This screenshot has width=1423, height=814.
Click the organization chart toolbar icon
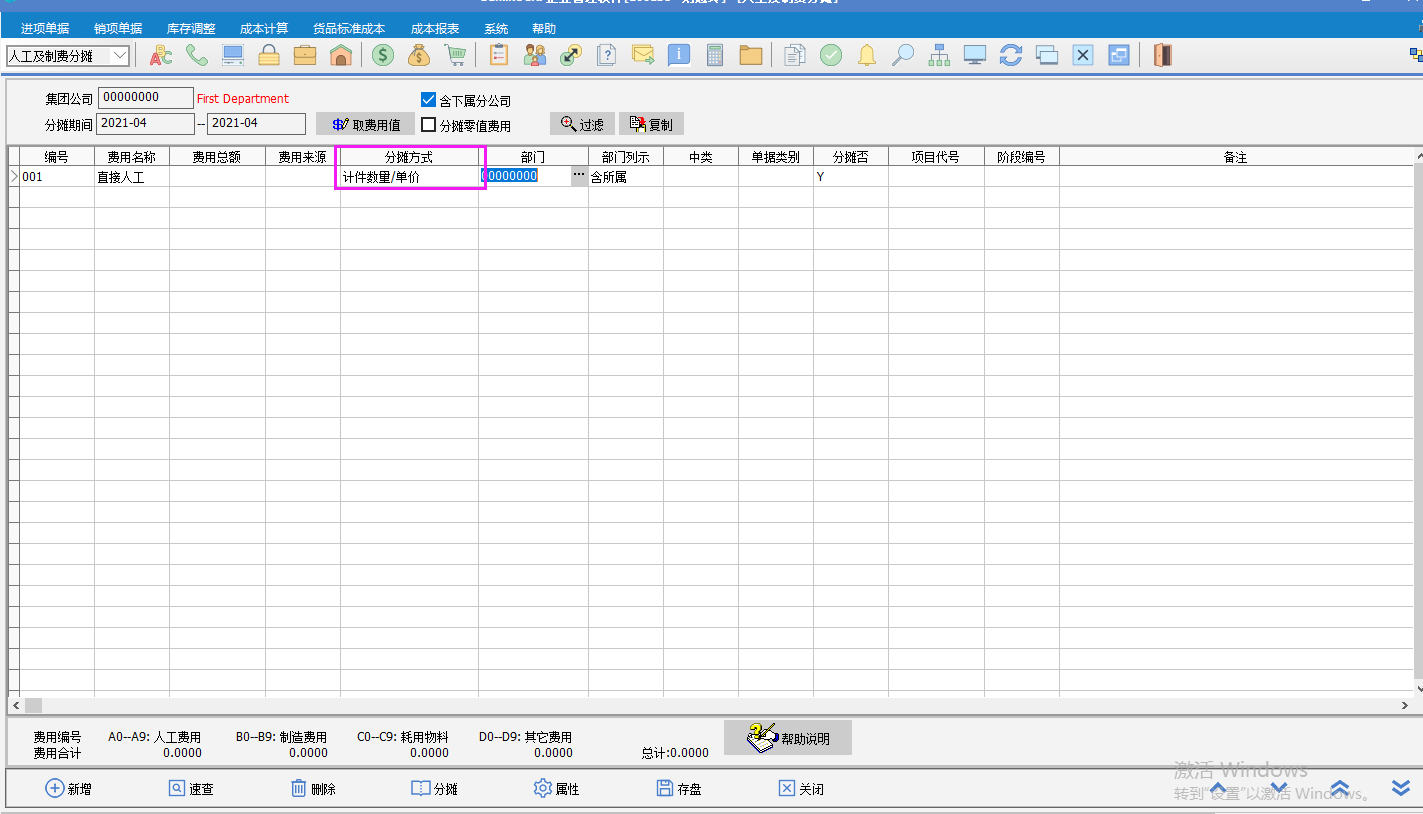(939, 56)
